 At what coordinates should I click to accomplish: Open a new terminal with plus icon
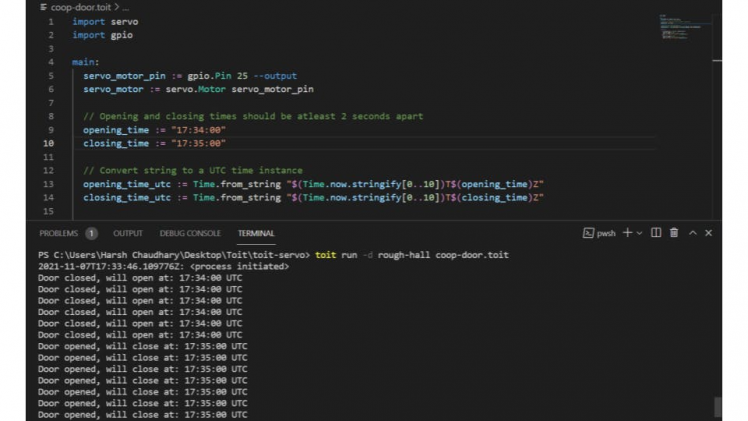point(627,233)
